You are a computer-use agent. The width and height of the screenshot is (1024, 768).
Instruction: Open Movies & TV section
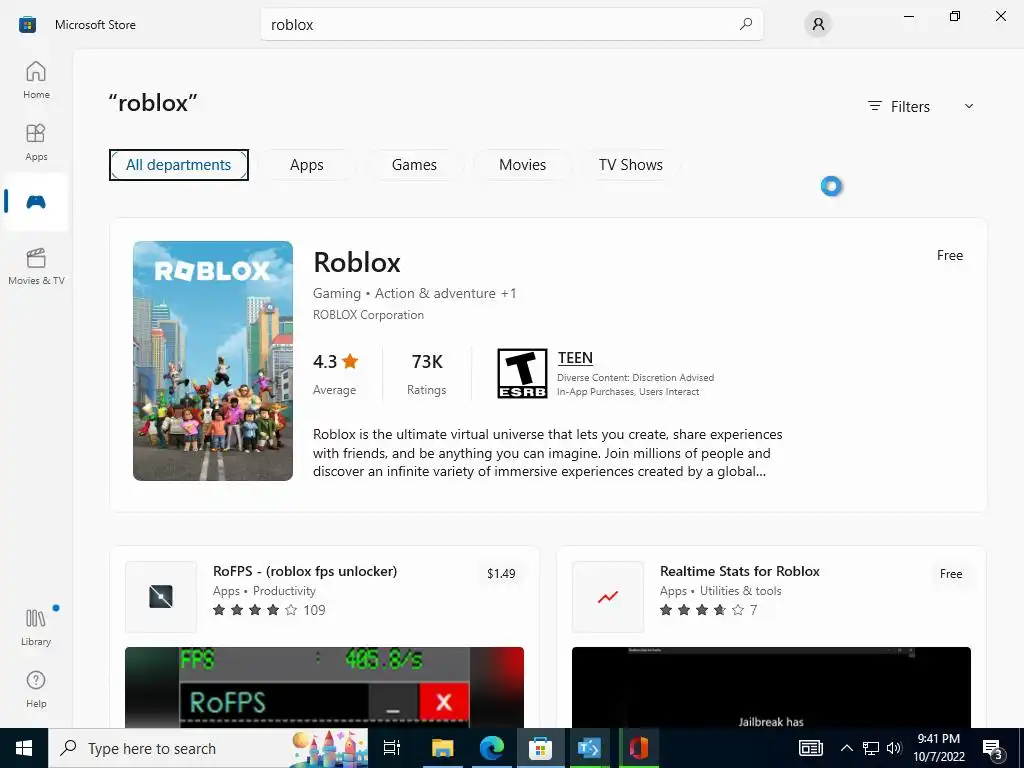click(x=36, y=266)
